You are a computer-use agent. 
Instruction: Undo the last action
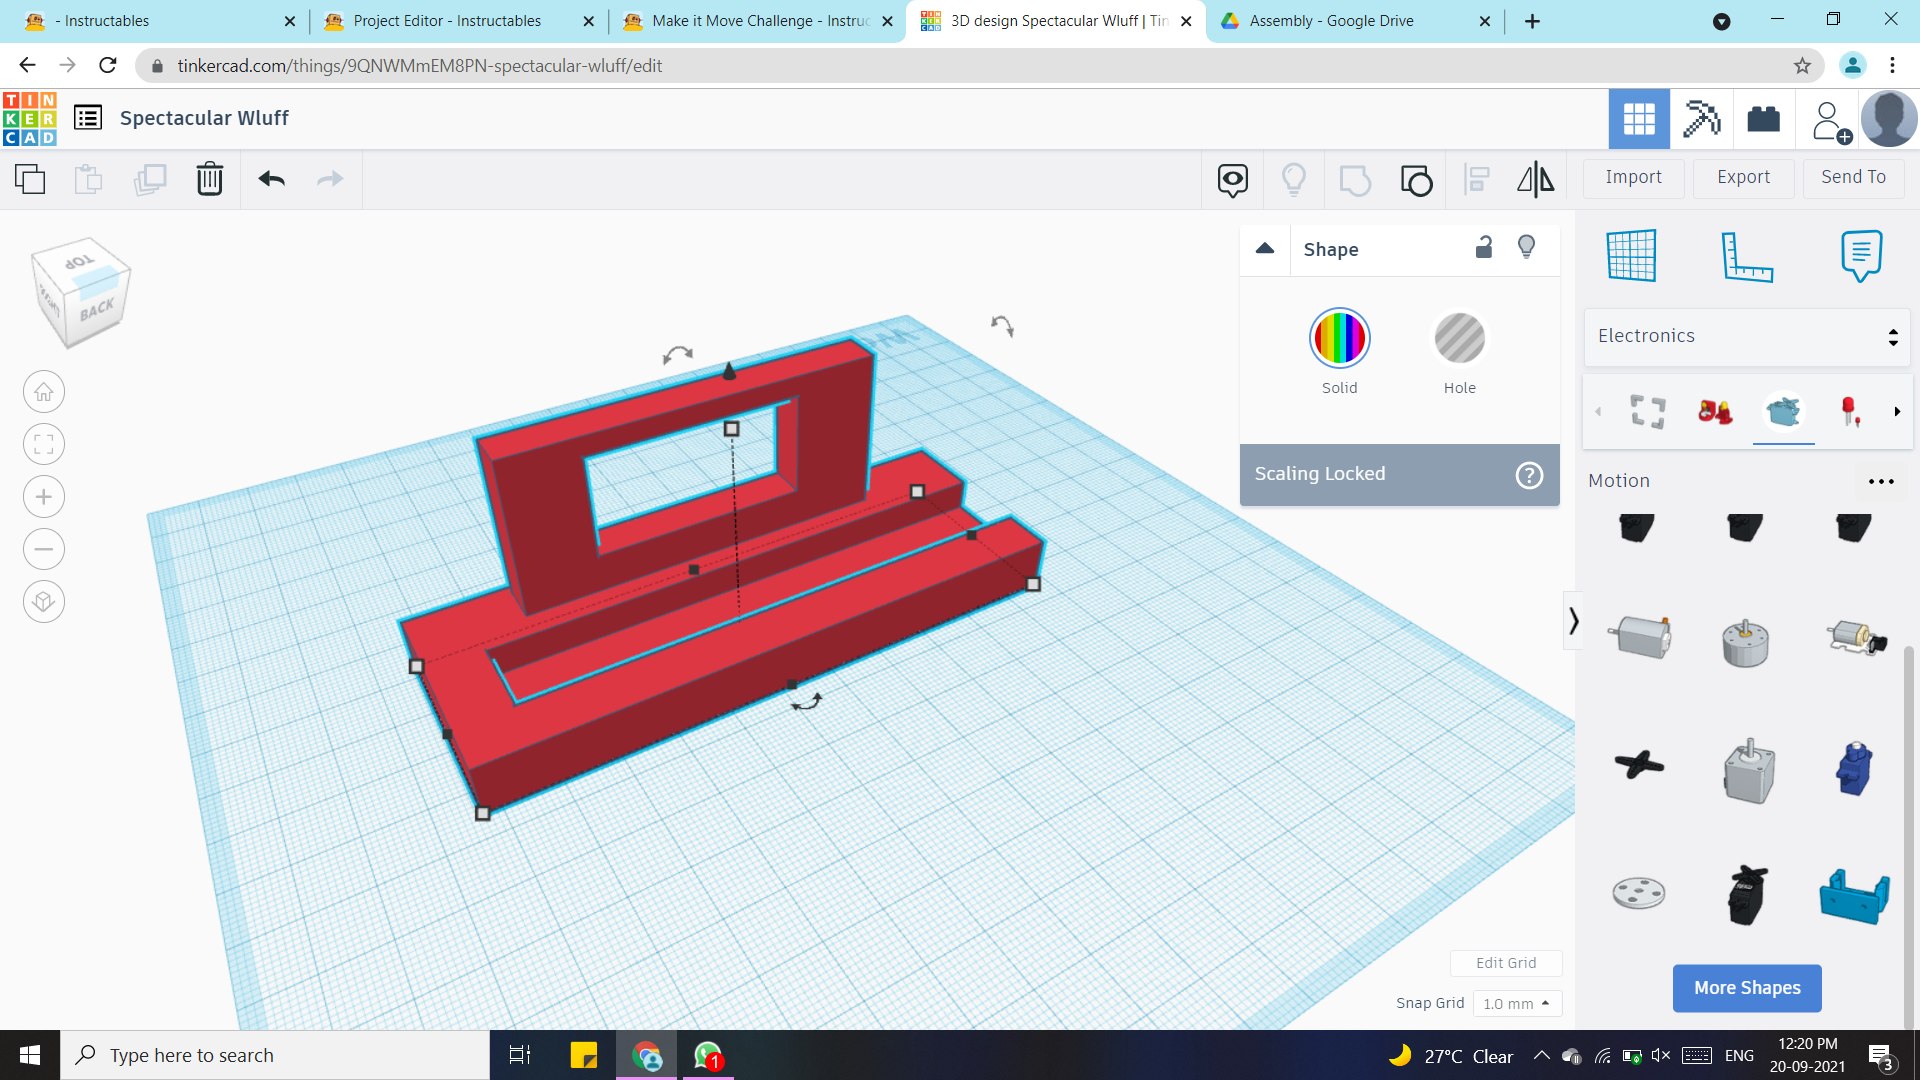pos(272,179)
